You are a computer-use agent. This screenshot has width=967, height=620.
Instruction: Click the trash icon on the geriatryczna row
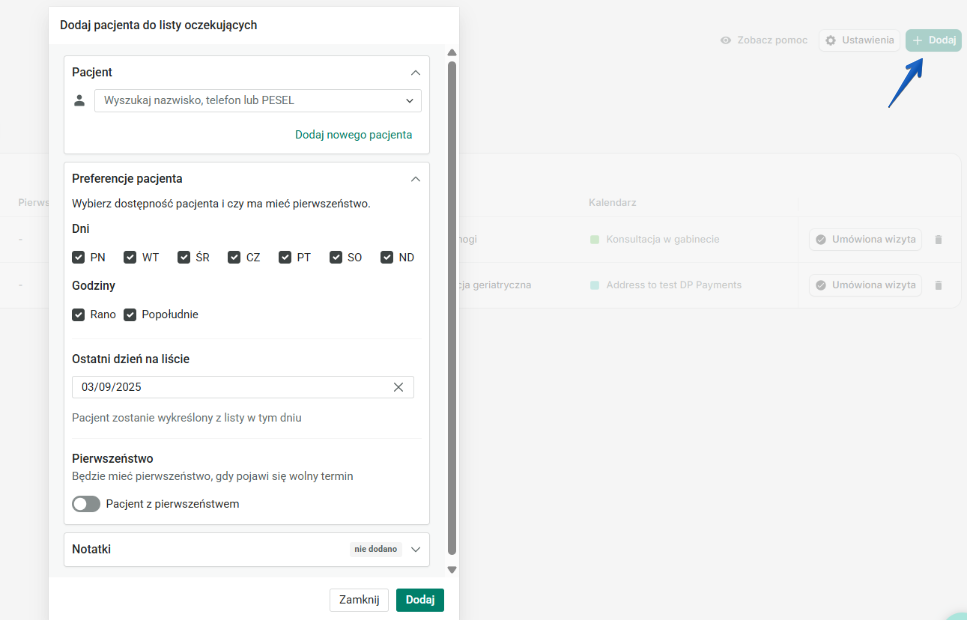point(938,285)
